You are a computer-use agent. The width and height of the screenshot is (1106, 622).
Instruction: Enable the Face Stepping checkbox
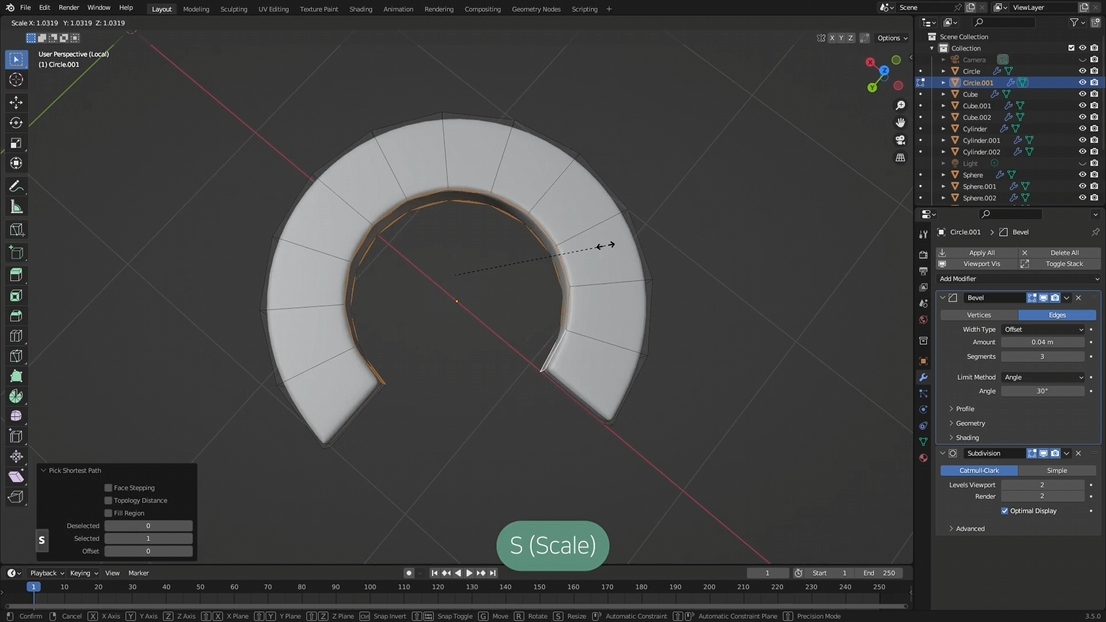click(x=108, y=487)
